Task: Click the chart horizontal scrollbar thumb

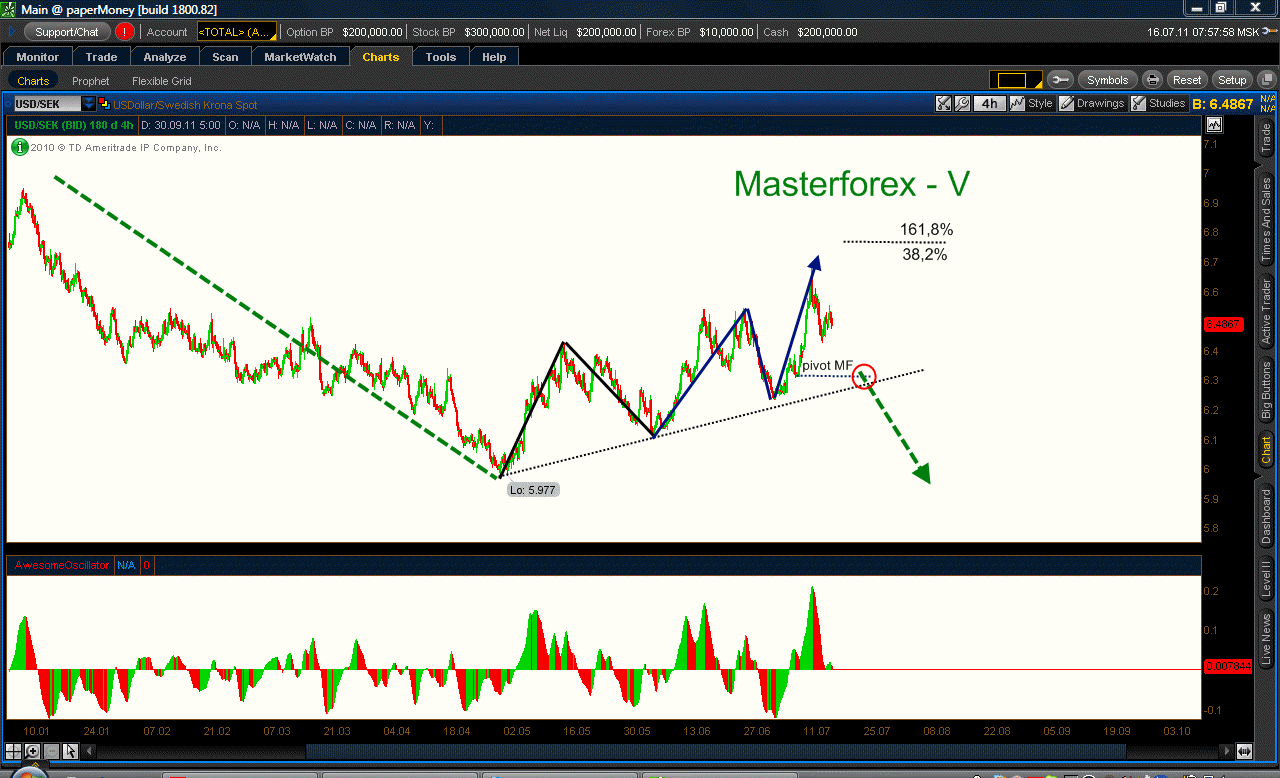Action: pos(716,751)
